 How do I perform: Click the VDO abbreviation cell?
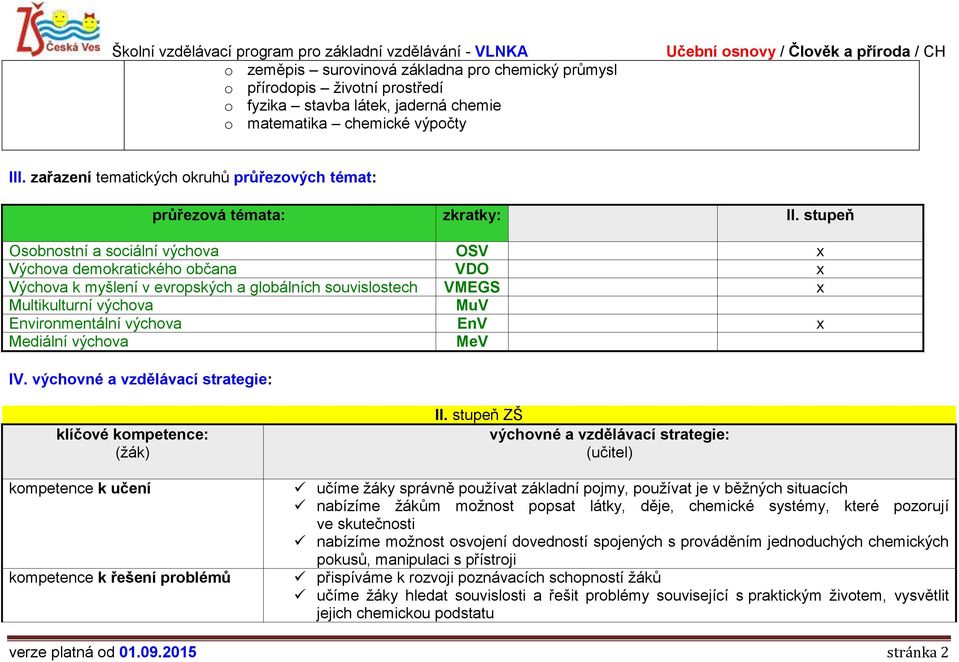pyautogui.click(x=472, y=269)
